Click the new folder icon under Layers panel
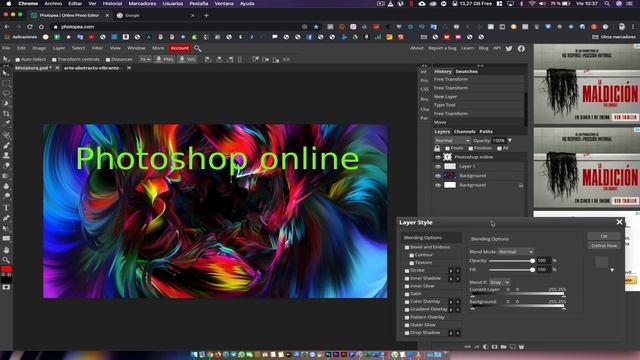The height and width of the screenshot is (360, 640). pyautogui.click(x=503, y=347)
